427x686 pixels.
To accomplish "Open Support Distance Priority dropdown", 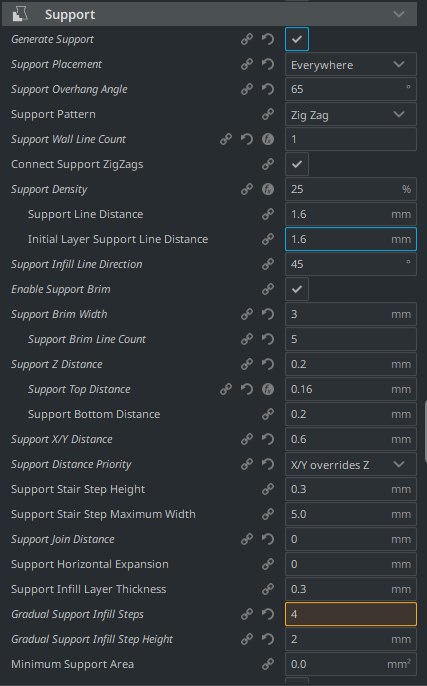I will (350, 464).
